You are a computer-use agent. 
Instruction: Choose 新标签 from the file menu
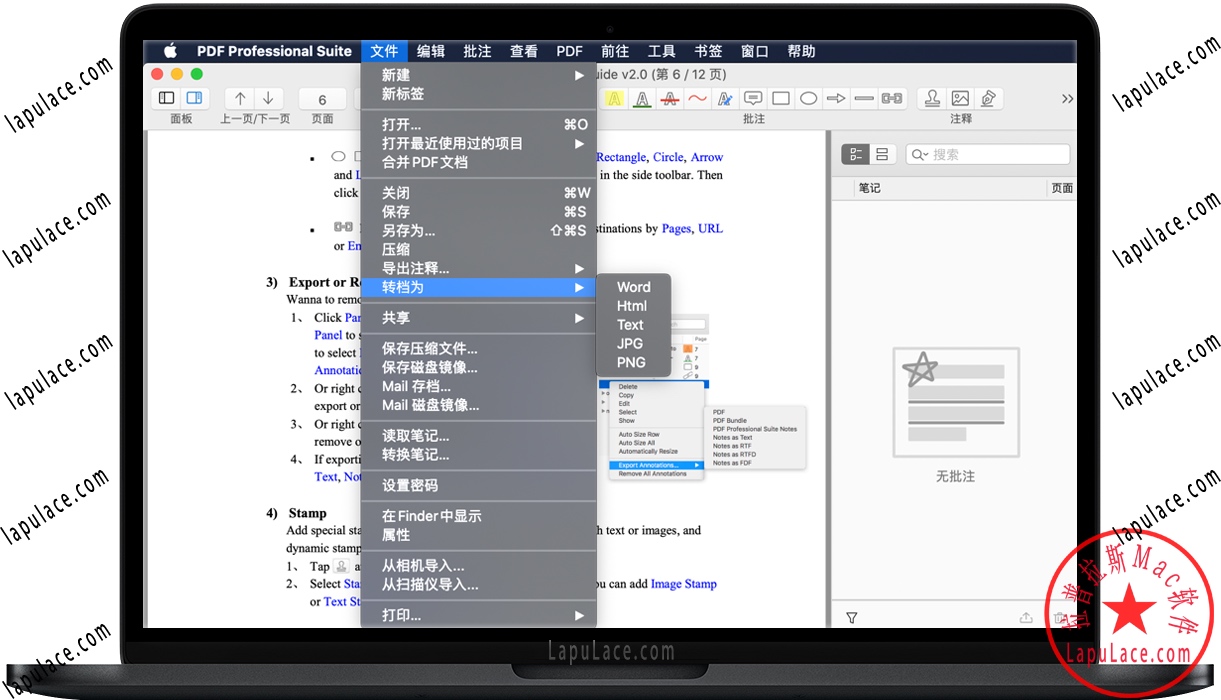478,94
